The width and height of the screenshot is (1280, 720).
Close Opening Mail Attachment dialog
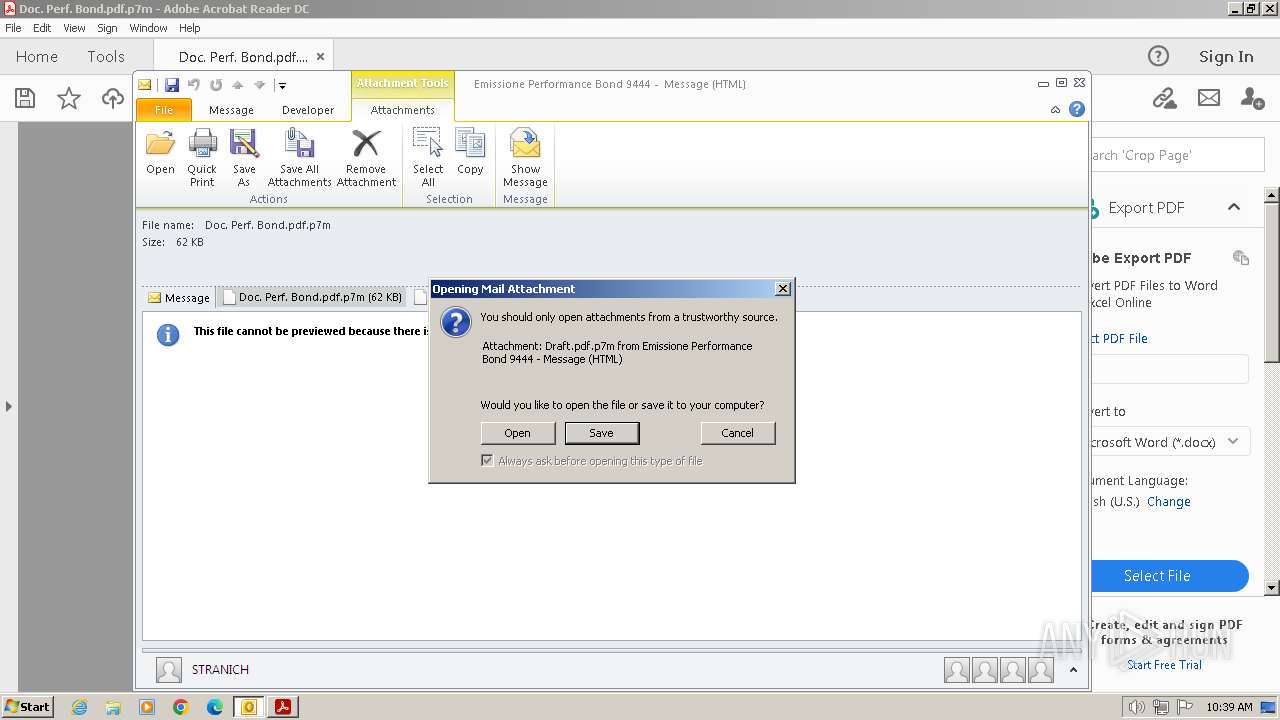(x=783, y=289)
